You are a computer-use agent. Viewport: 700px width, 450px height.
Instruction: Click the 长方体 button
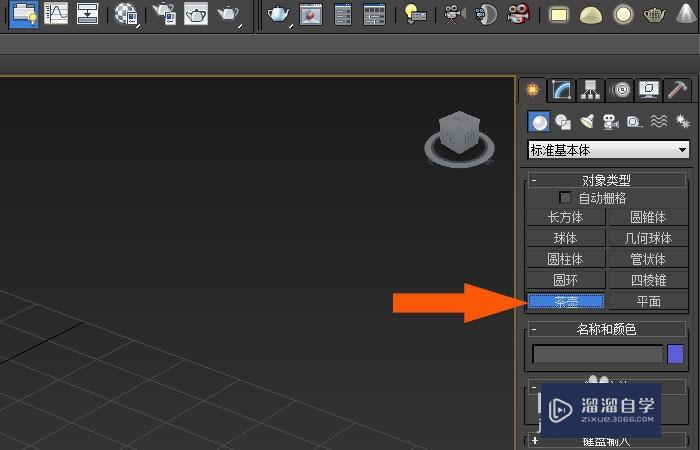pos(566,217)
